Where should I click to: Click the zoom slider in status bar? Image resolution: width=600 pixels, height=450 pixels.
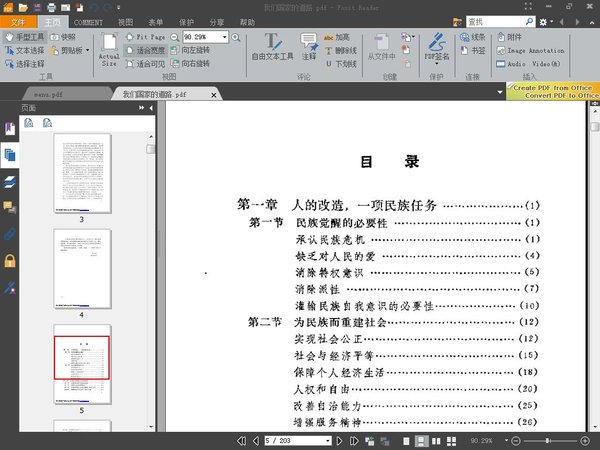pyautogui.click(x=548, y=440)
